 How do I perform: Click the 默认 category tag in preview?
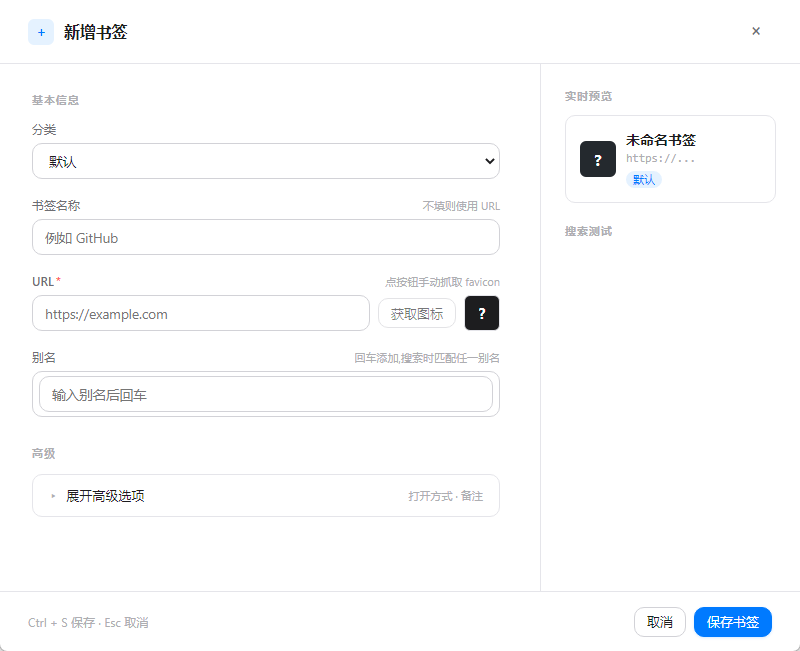(643, 180)
